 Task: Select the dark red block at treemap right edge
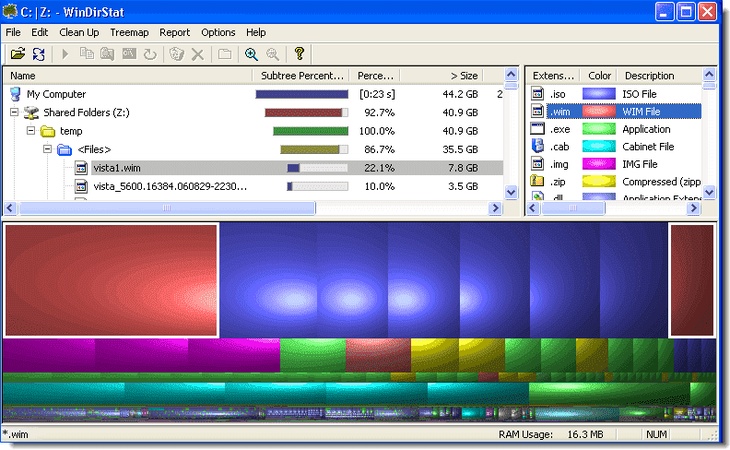click(692, 280)
